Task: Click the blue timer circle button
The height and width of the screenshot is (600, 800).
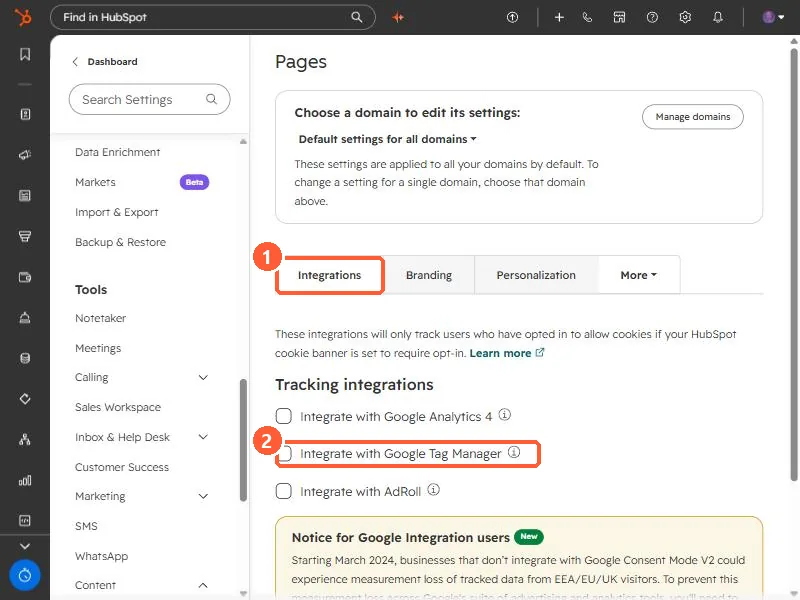Action: tap(25, 576)
